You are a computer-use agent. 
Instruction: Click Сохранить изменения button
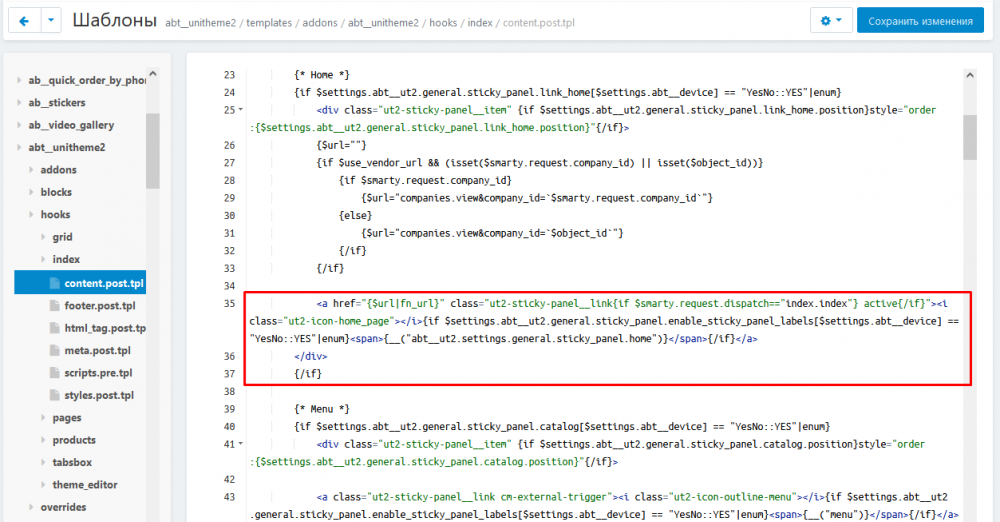point(920,21)
